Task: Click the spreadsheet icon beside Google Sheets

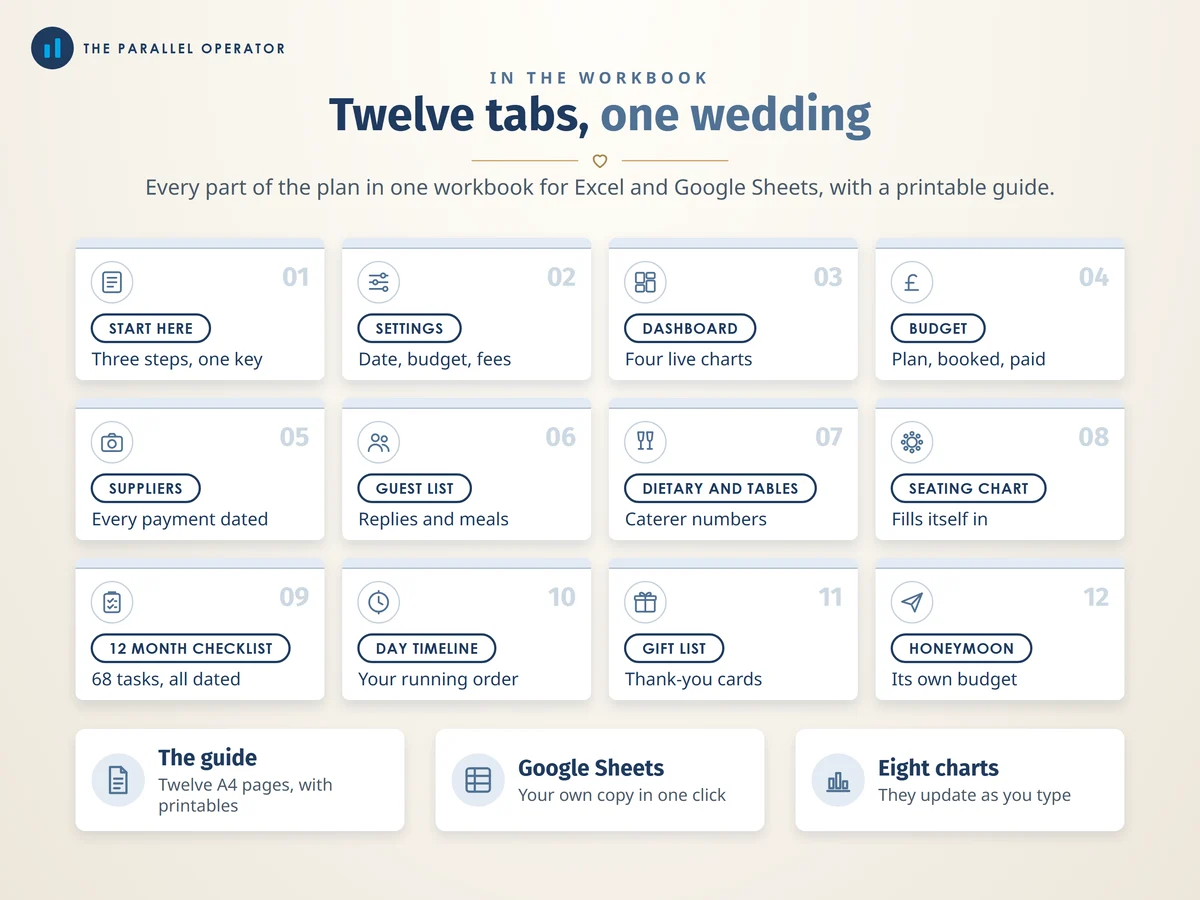Action: click(478, 780)
